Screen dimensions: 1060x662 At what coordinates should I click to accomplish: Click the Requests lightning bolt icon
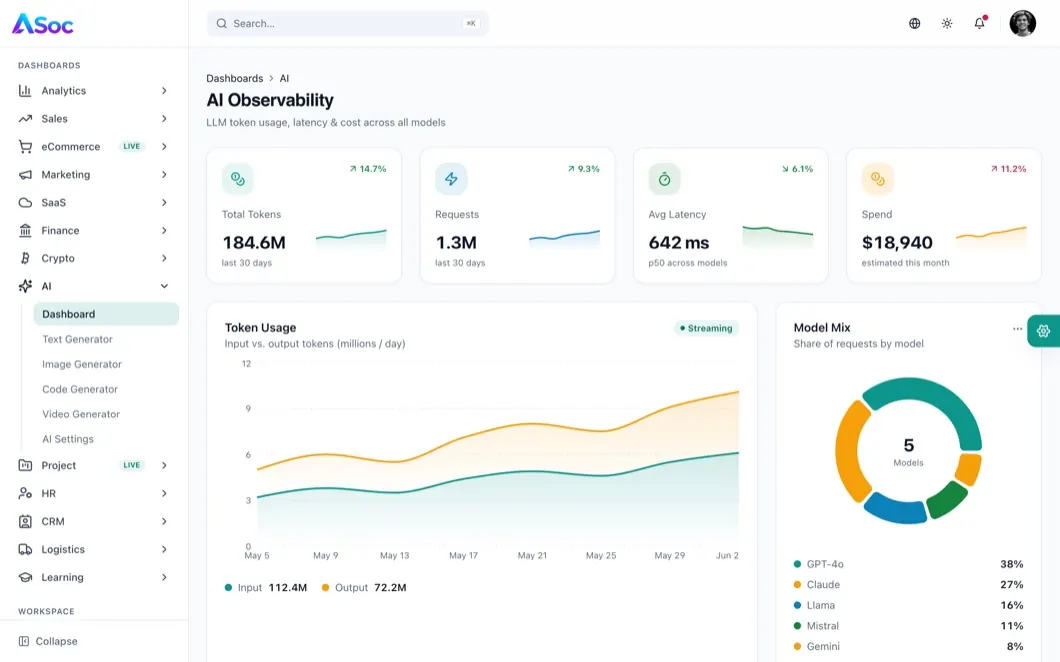[451, 179]
